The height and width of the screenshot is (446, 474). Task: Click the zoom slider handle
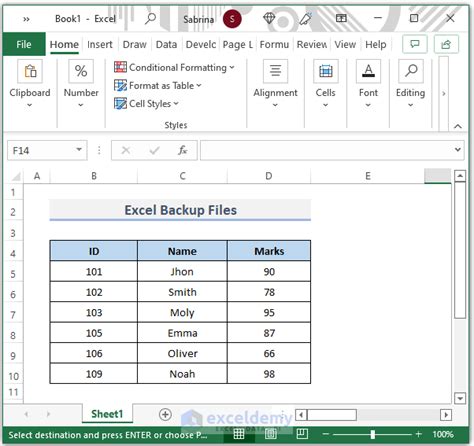373,434
